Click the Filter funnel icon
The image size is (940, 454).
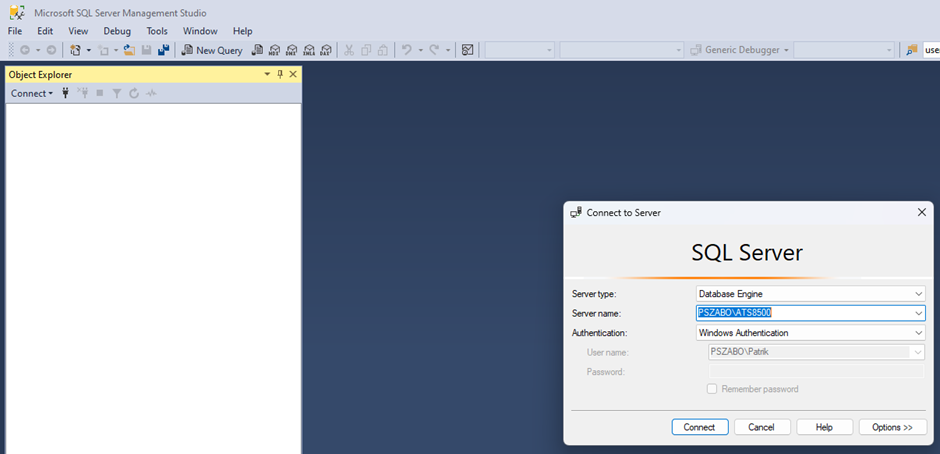(x=117, y=93)
